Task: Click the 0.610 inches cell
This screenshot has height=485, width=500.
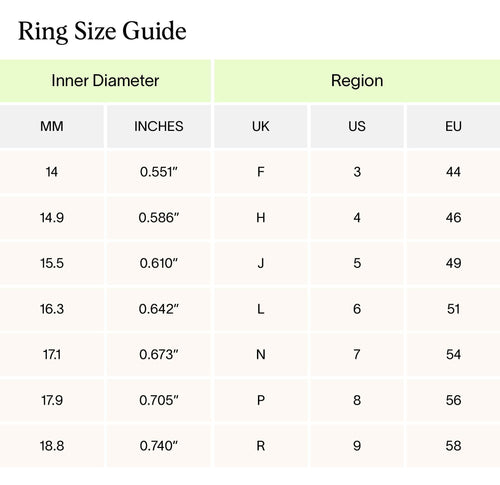Action: coord(159,263)
